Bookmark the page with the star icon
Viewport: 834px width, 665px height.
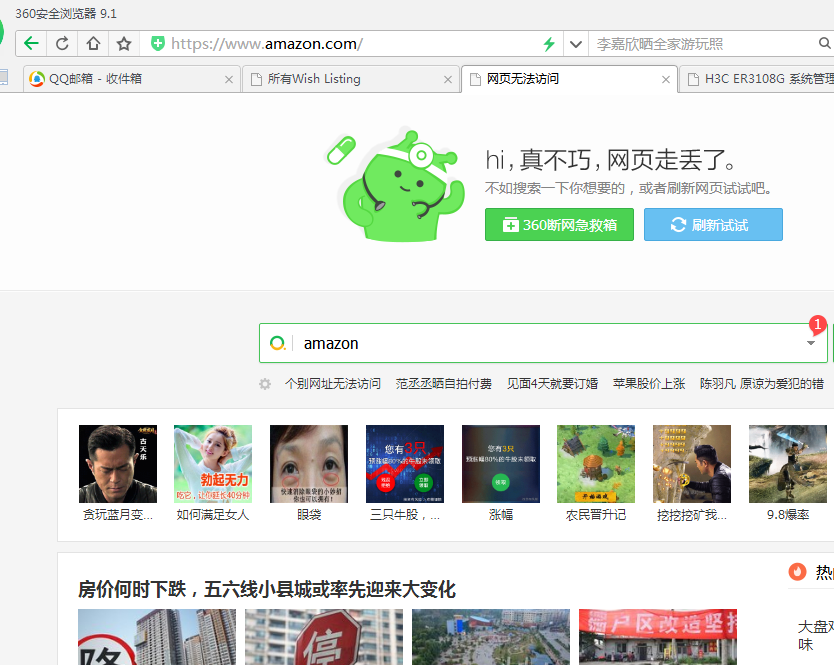click(x=124, y=44)
